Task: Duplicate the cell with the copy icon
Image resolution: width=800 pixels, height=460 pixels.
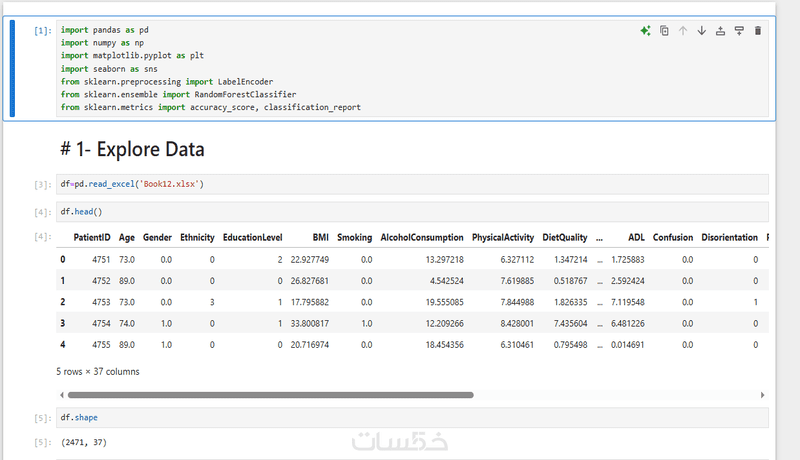Action: [664, 31]
